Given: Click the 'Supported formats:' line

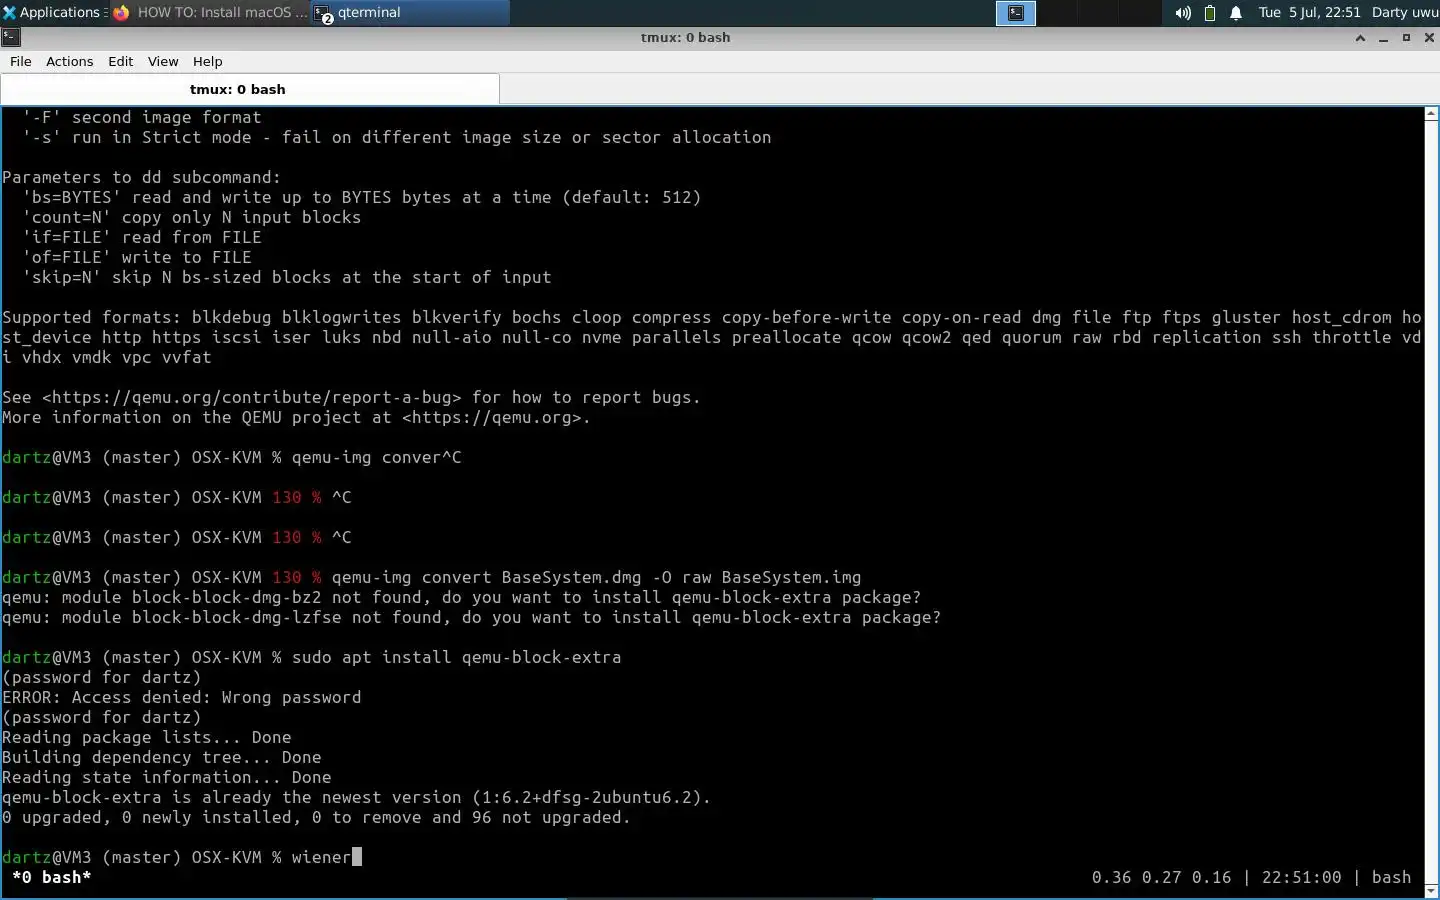Looking at the screenshot, I should point(712,317).
